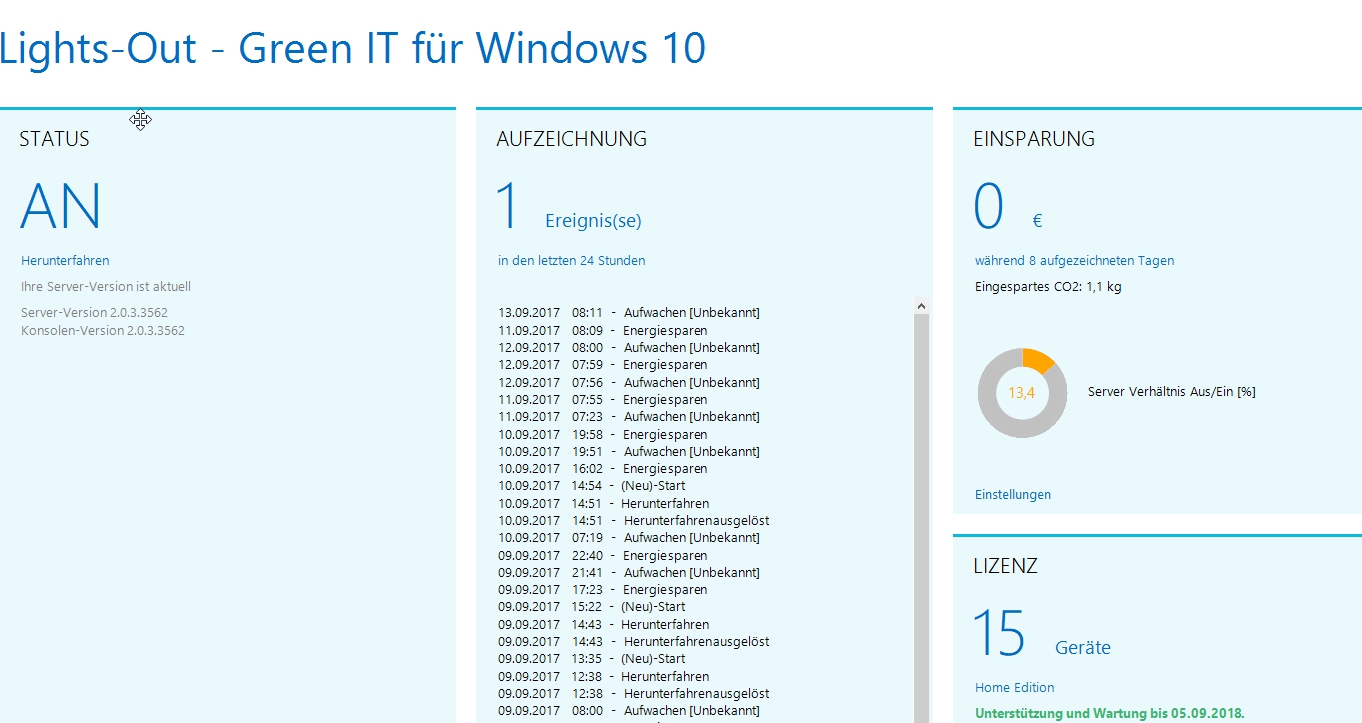This screenshot has height=723, width=1362.
Task: Click the AUFZEICHNUNG panel heading
Action: (572, 139)
